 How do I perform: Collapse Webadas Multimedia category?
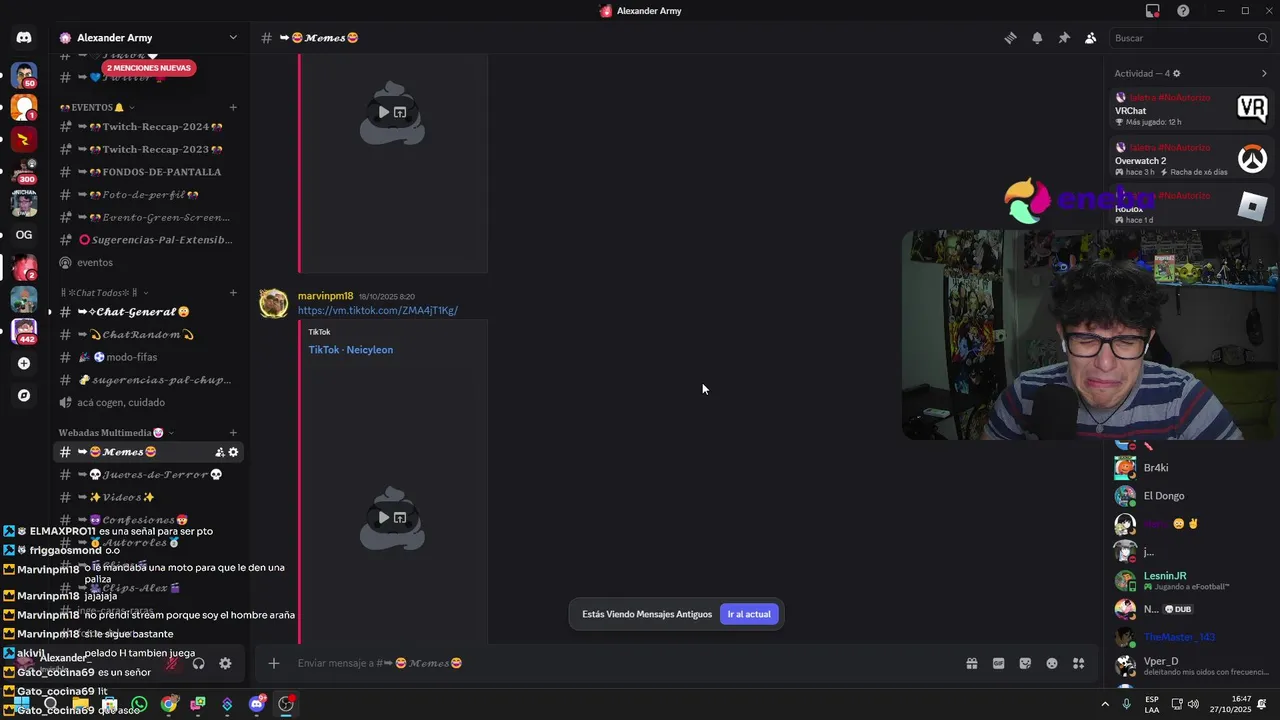tap(116, 433)
